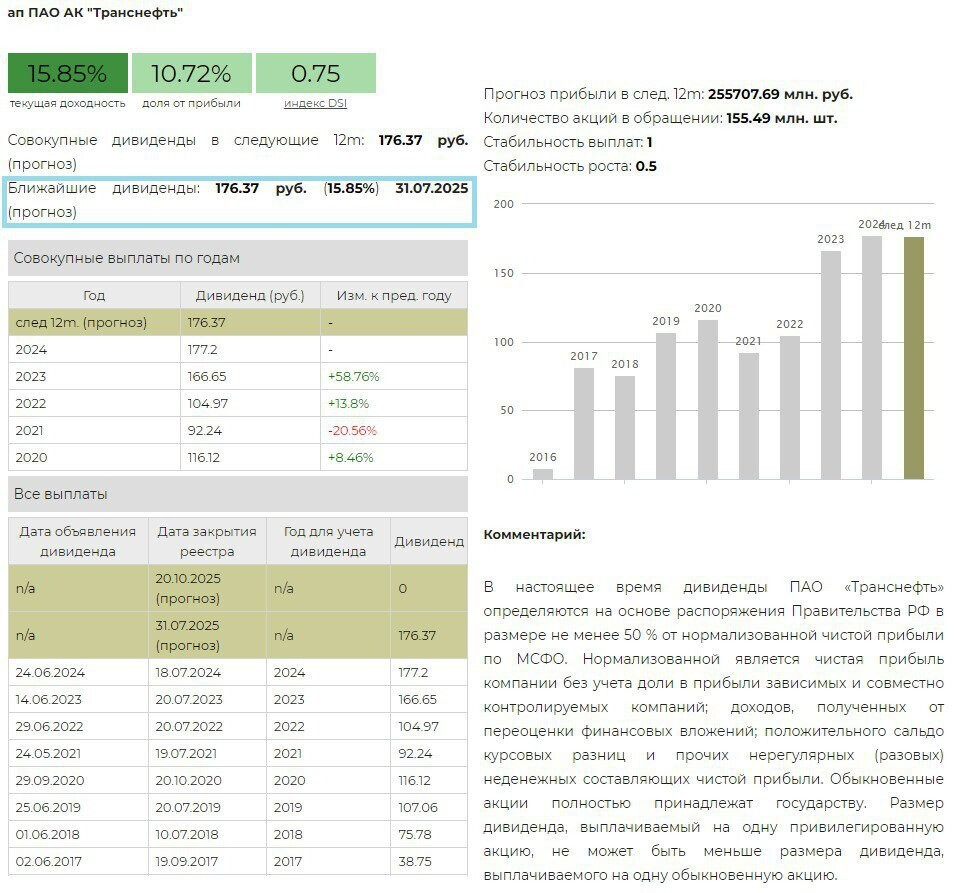Click the 2018 bar in the chart
956x893 pixels.
(625, 427)
